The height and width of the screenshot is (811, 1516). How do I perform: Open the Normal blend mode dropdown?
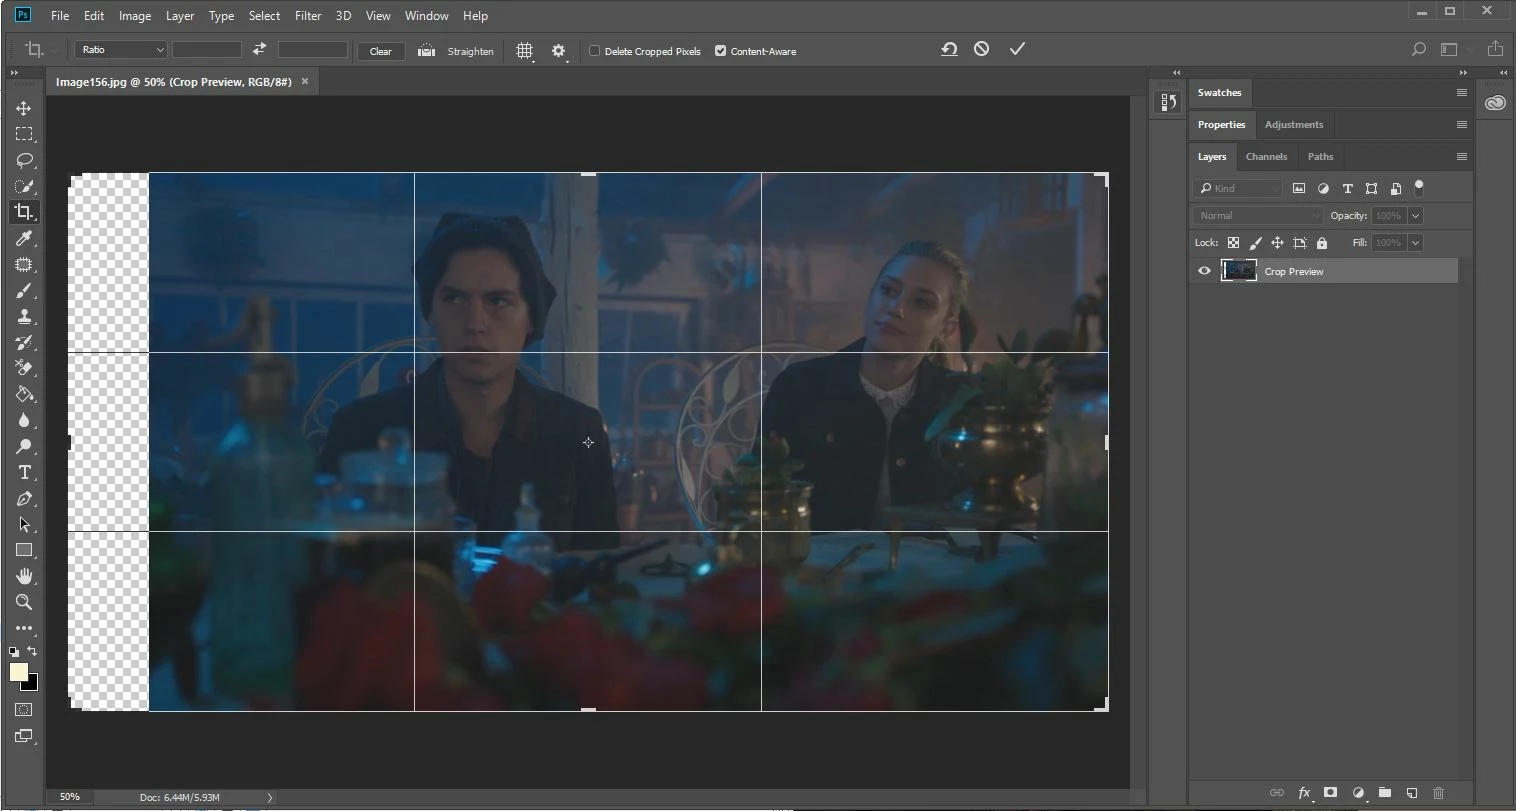[x=1258, y=216]
